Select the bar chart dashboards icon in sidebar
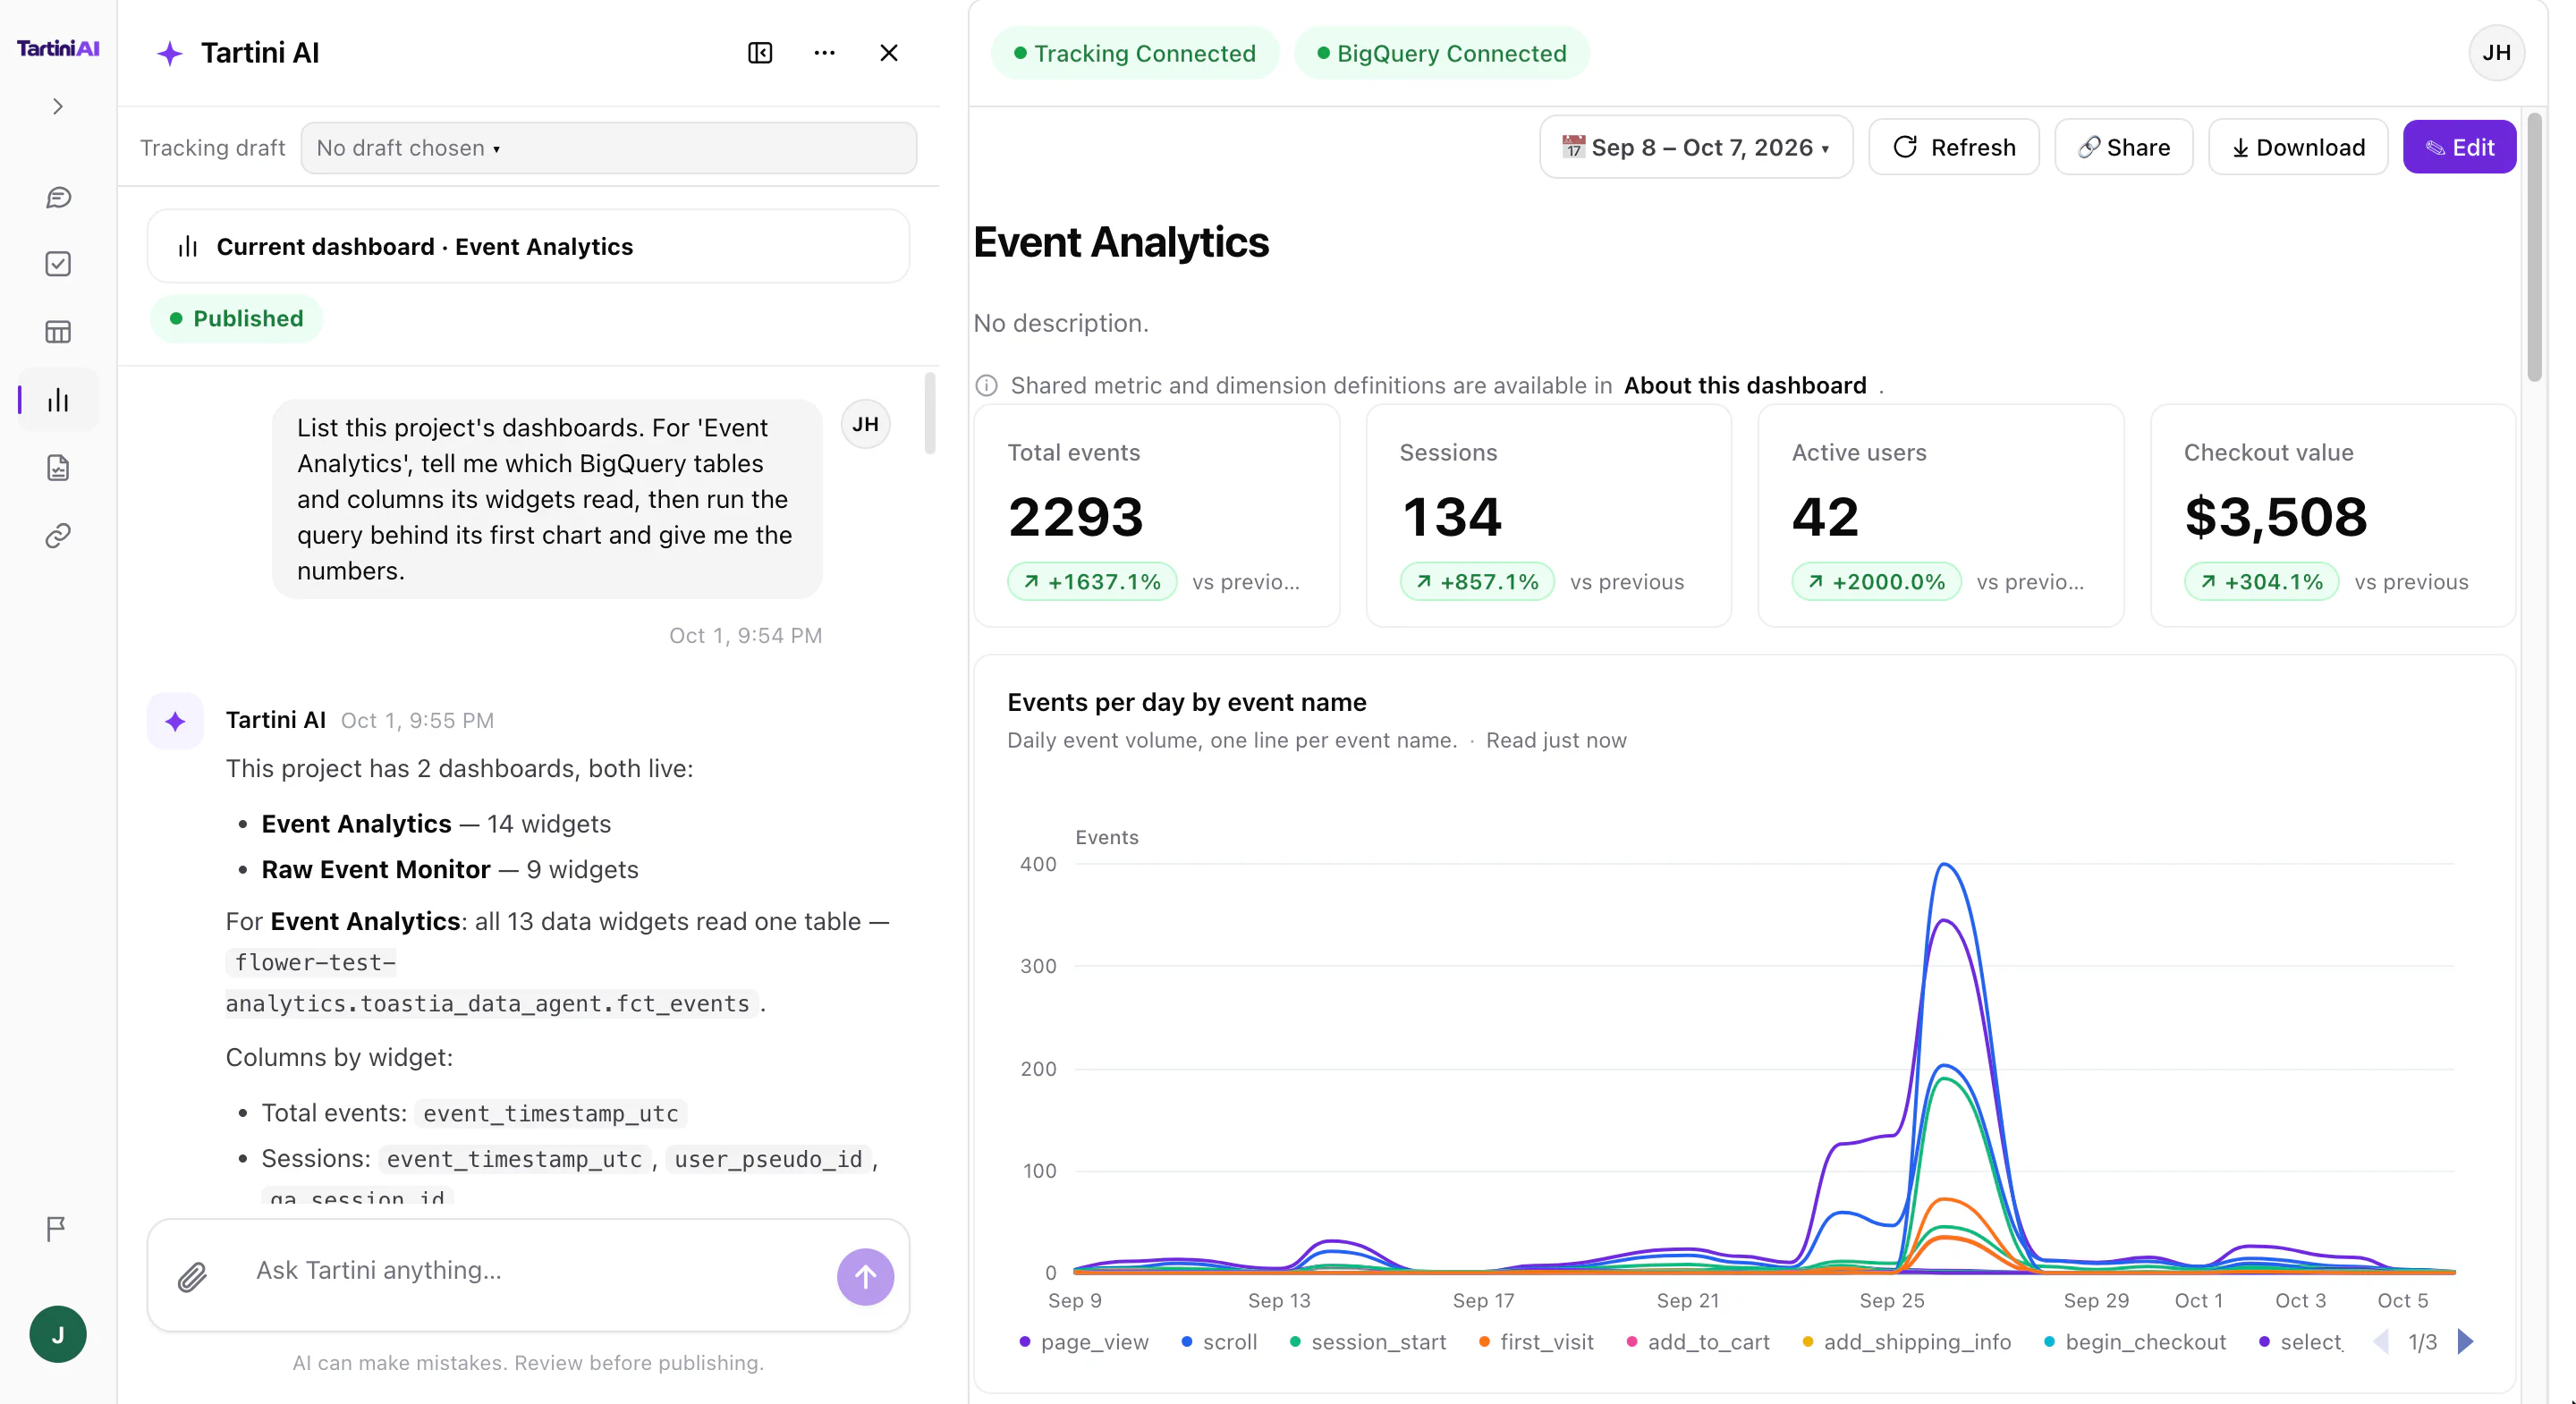This screenshot has height=1404, width=2576. [58, 400]
